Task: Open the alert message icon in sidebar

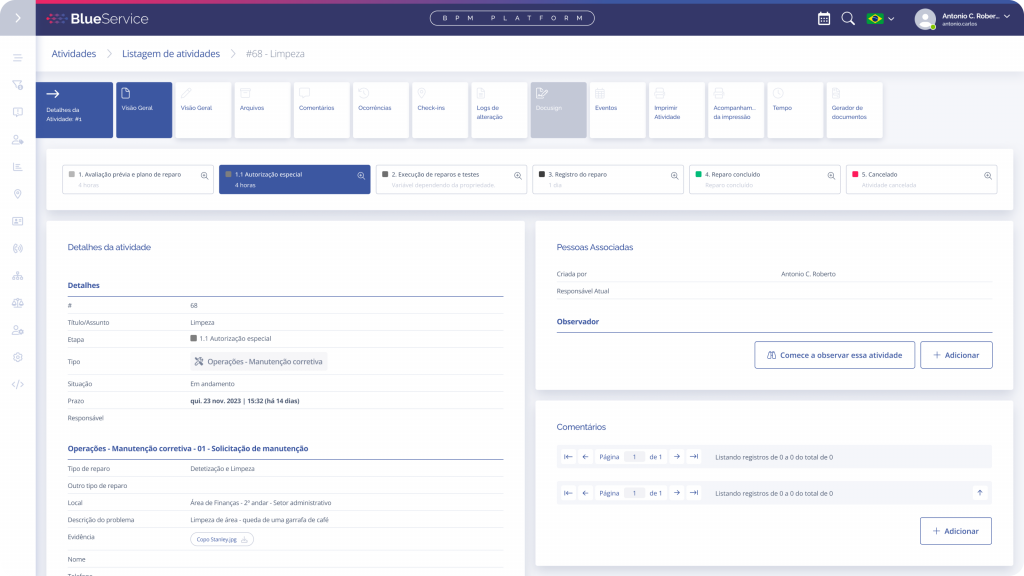Action: (x=18, y=112)
